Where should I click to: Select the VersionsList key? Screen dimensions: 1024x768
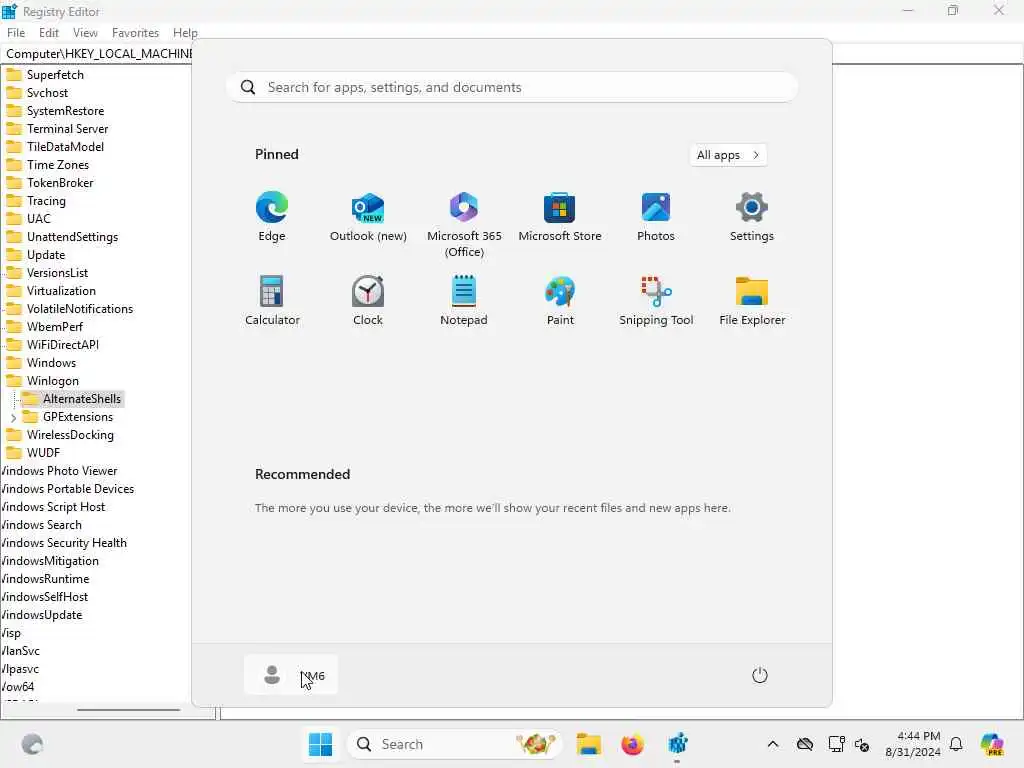(x=57, y=273)
